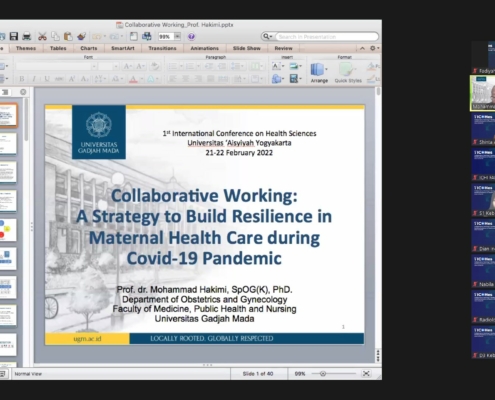Open the Themes ribbon tab
The width and height of the screenshot is (495, 400).
(x=26, y=48)
